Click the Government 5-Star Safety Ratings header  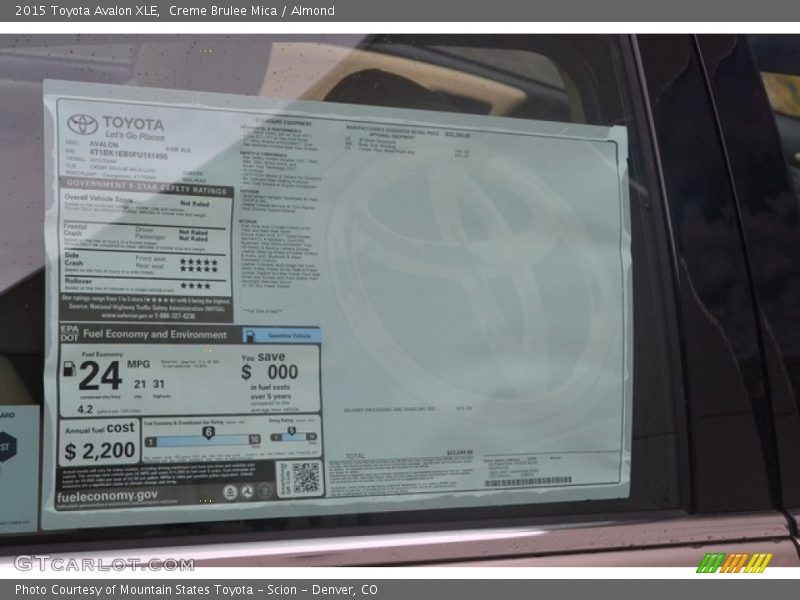click(146, 187)
